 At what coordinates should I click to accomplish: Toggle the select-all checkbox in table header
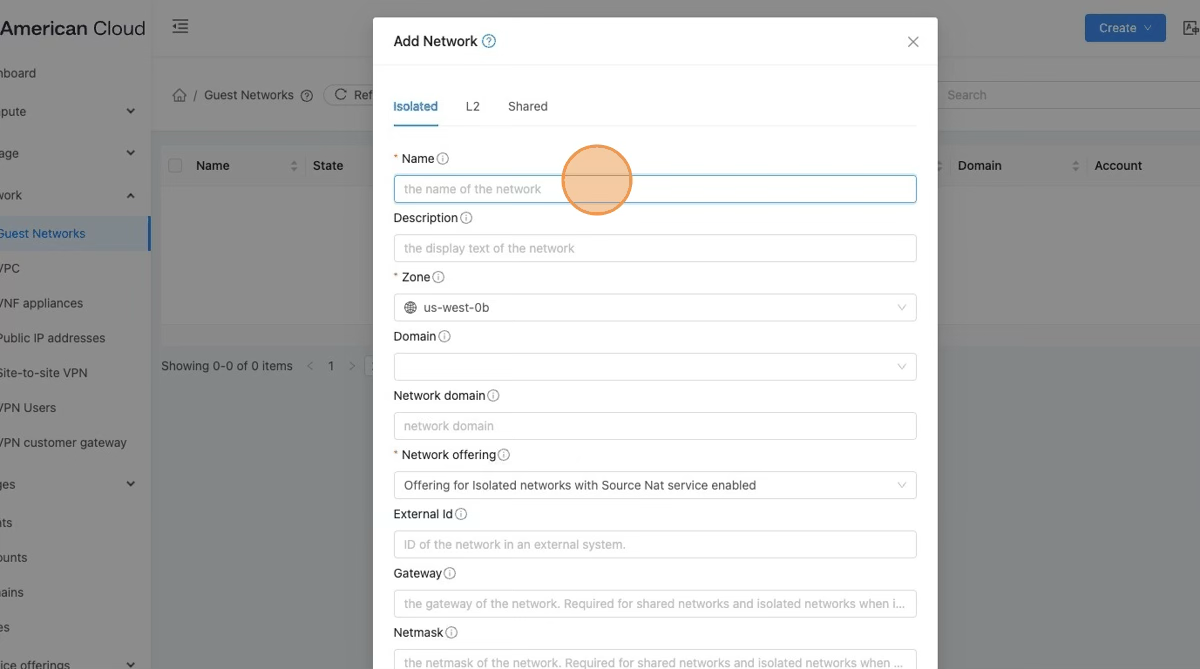click(175, 166)
